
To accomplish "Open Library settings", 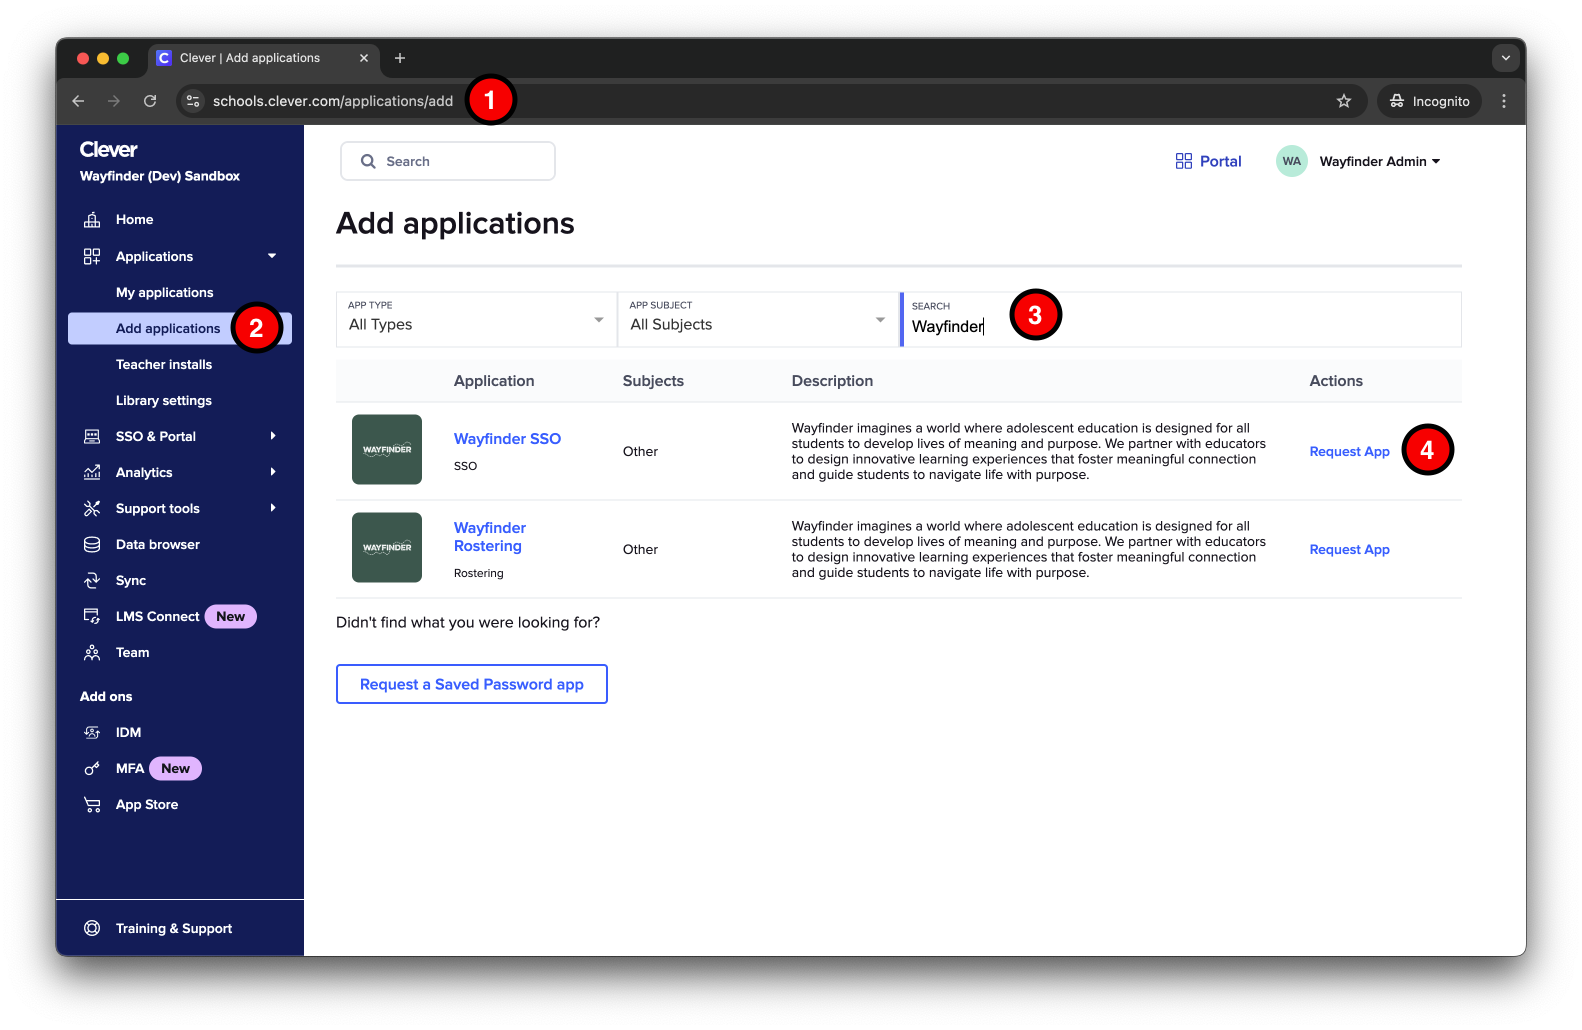I will click(164, 401).
